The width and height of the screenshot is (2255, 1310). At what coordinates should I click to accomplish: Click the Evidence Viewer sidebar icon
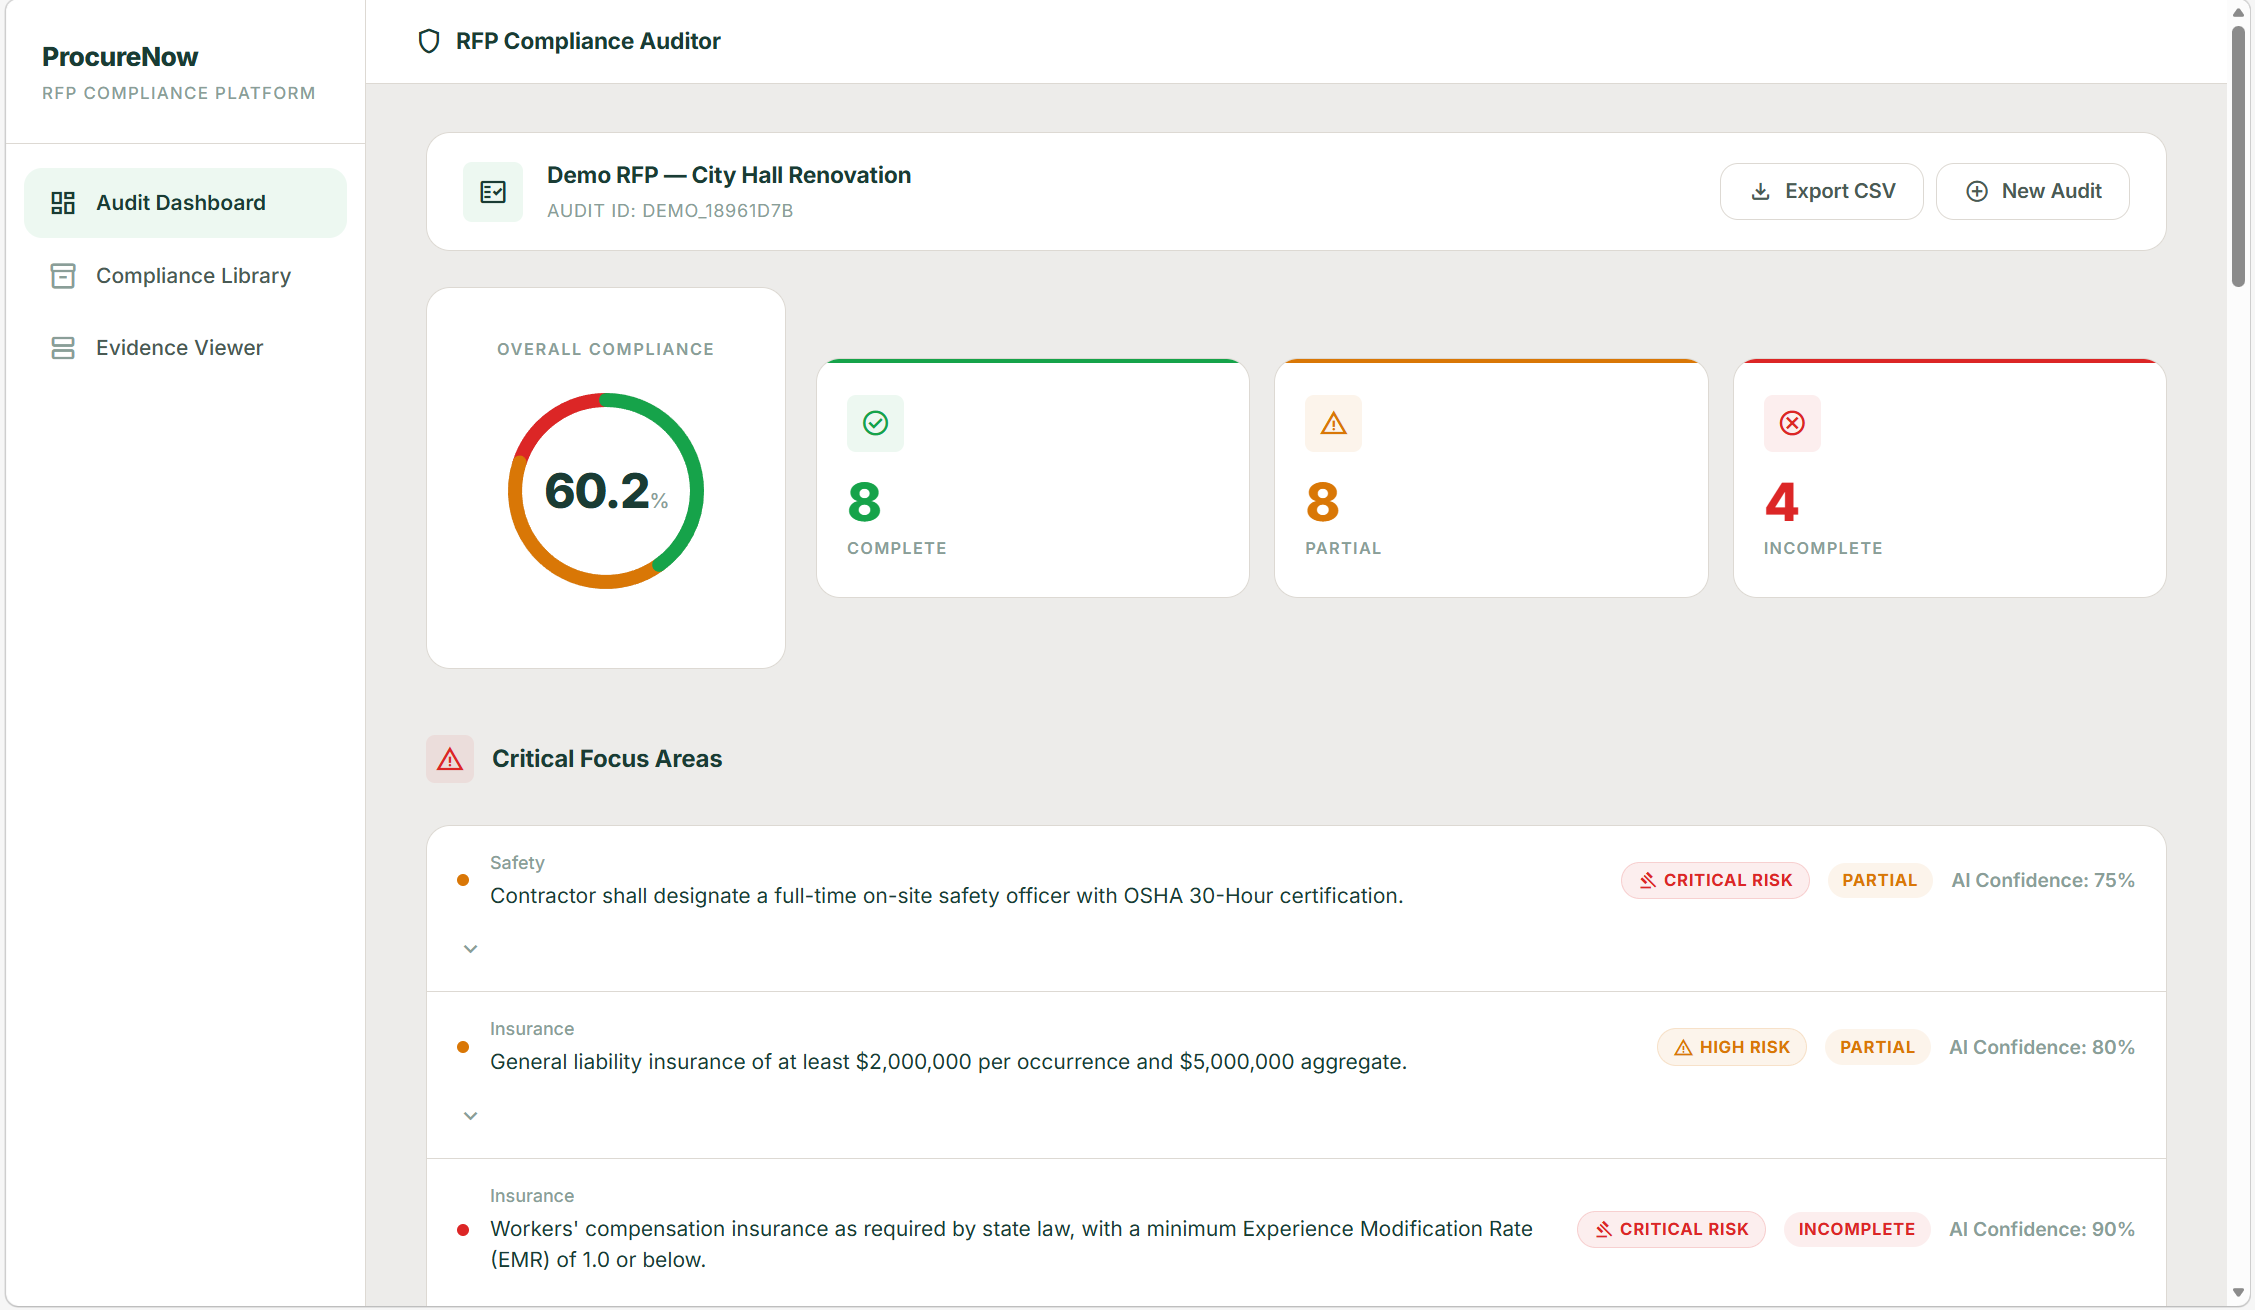63,348
